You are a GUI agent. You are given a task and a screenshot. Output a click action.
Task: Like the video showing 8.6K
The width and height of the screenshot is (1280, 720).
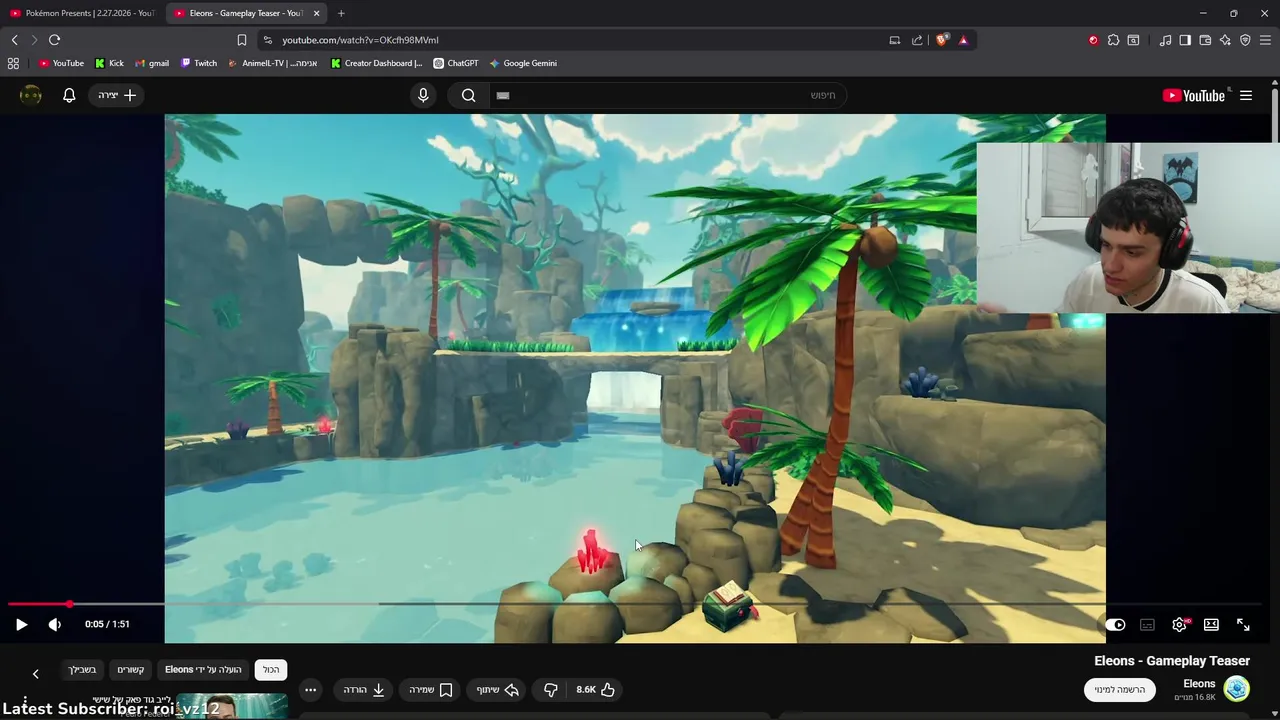click(x=595, y=689)
